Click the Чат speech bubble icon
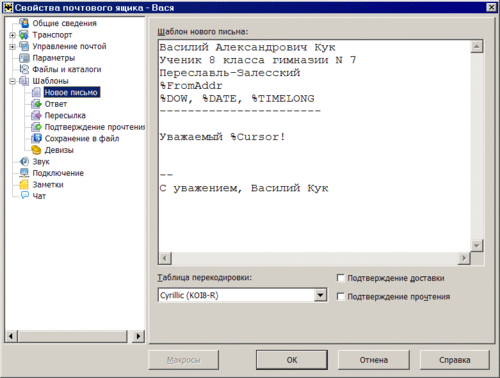This screenshot has height=378, width=500. [x=24, y=195]
